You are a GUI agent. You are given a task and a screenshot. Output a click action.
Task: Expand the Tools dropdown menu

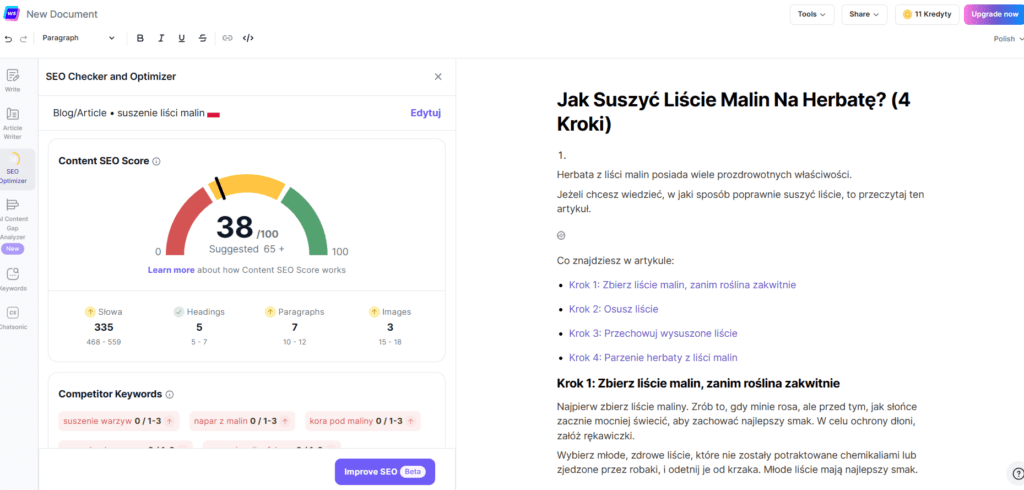point(811,14)
